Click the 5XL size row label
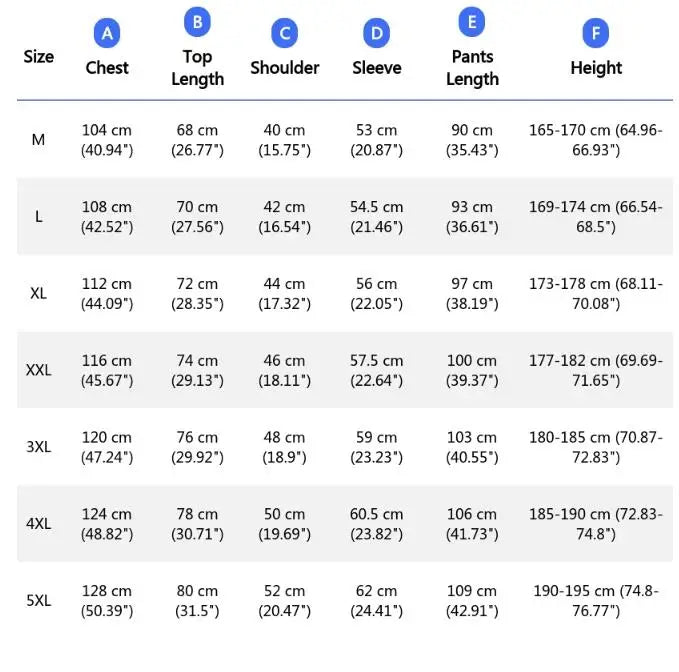Viewport: 679px width, 672px height. coord(39,601)
